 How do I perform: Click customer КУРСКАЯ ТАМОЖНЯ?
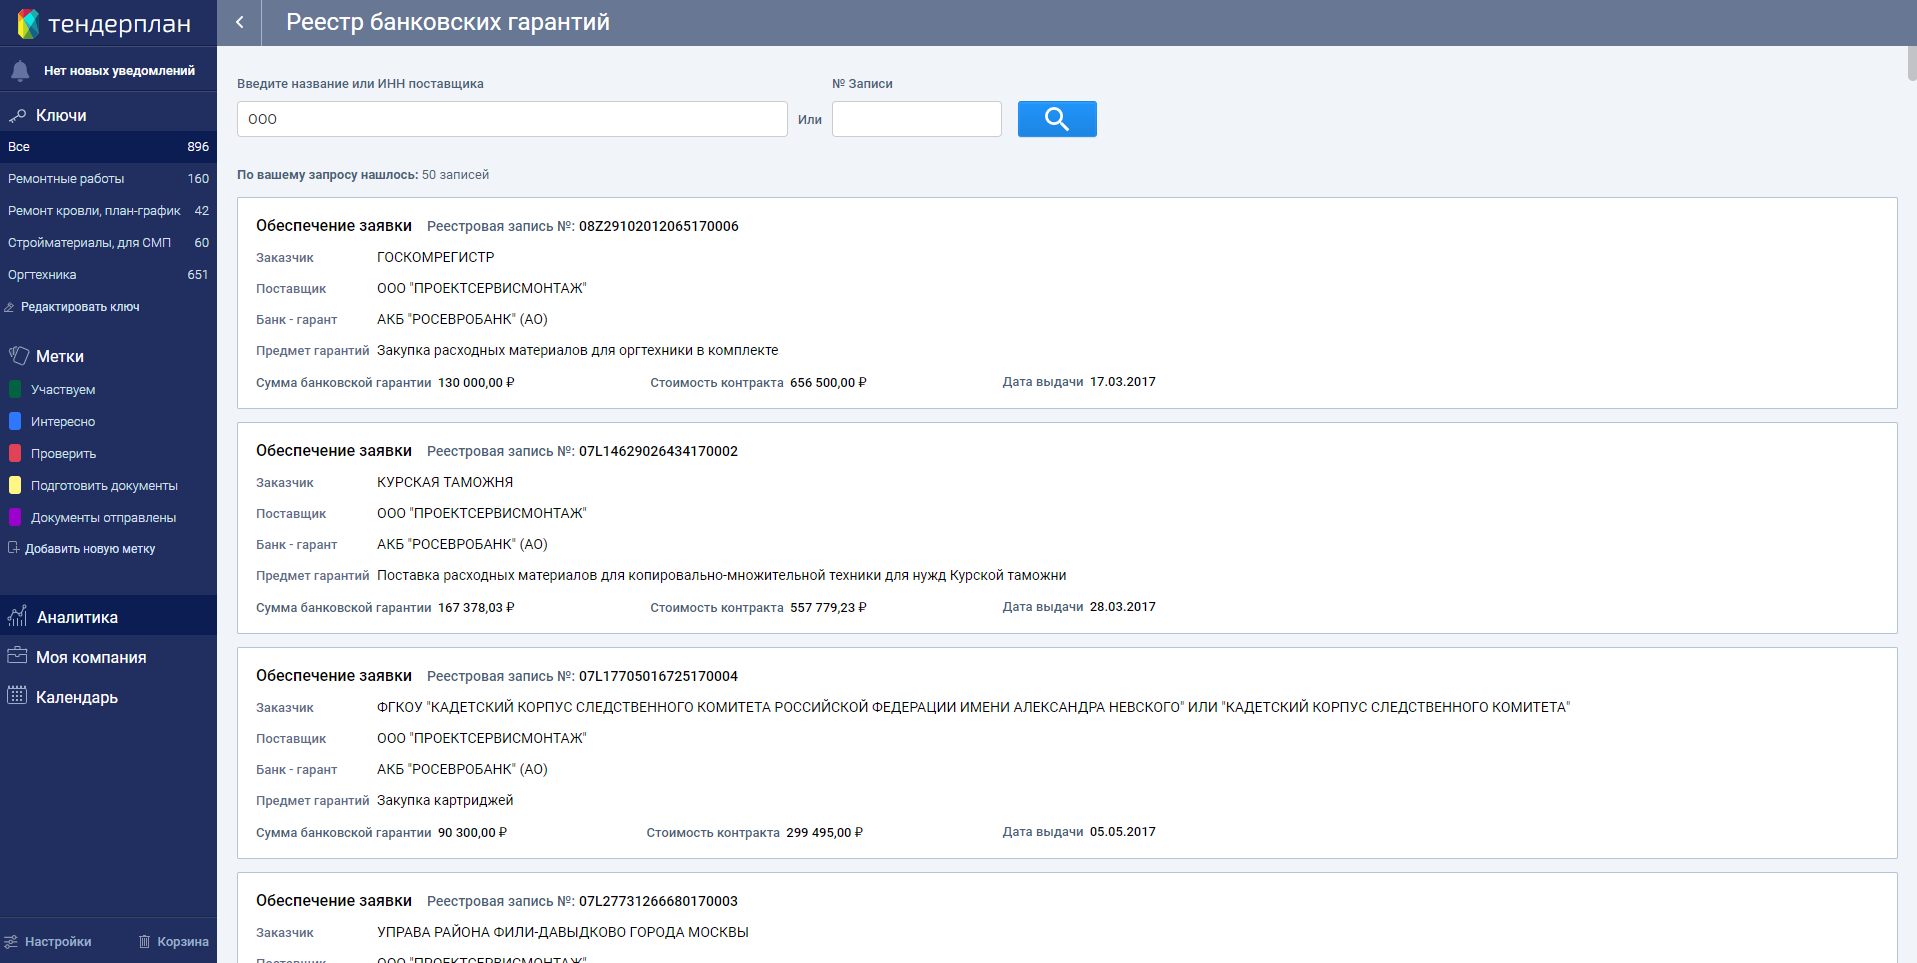click(x=445, y=482)
